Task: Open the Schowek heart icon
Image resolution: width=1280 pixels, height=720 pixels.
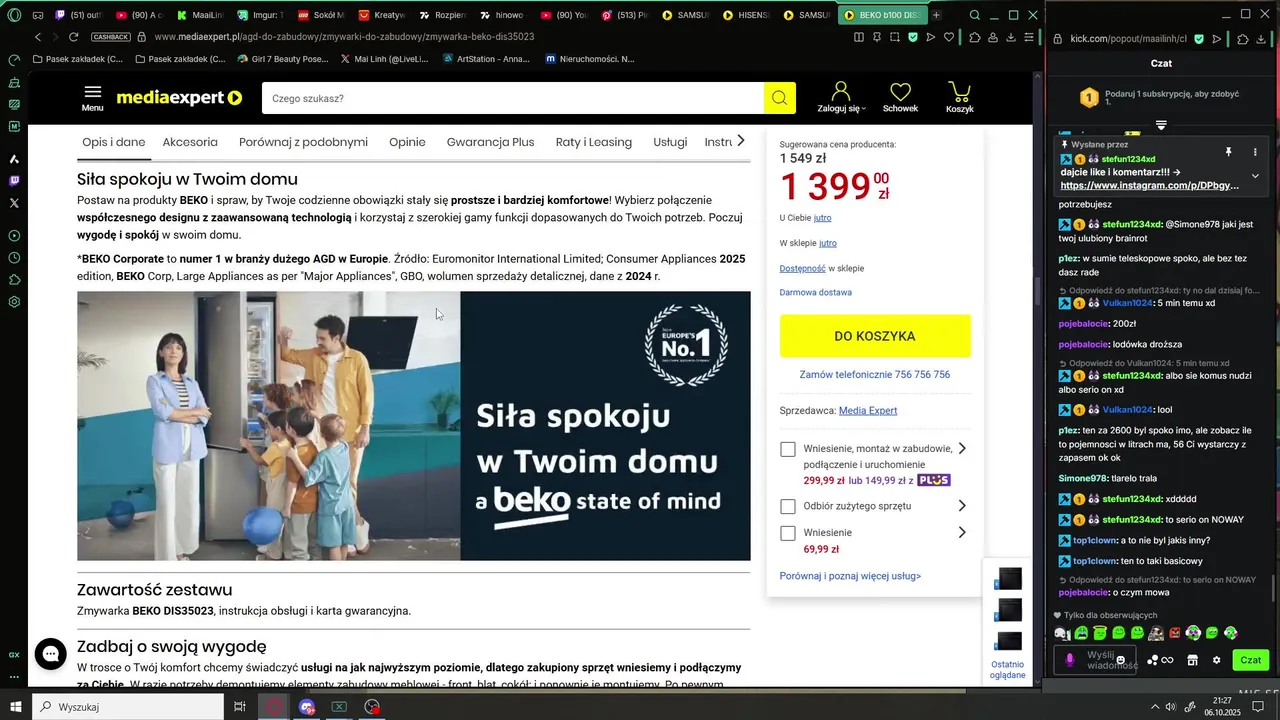Action: pos(900,97)
